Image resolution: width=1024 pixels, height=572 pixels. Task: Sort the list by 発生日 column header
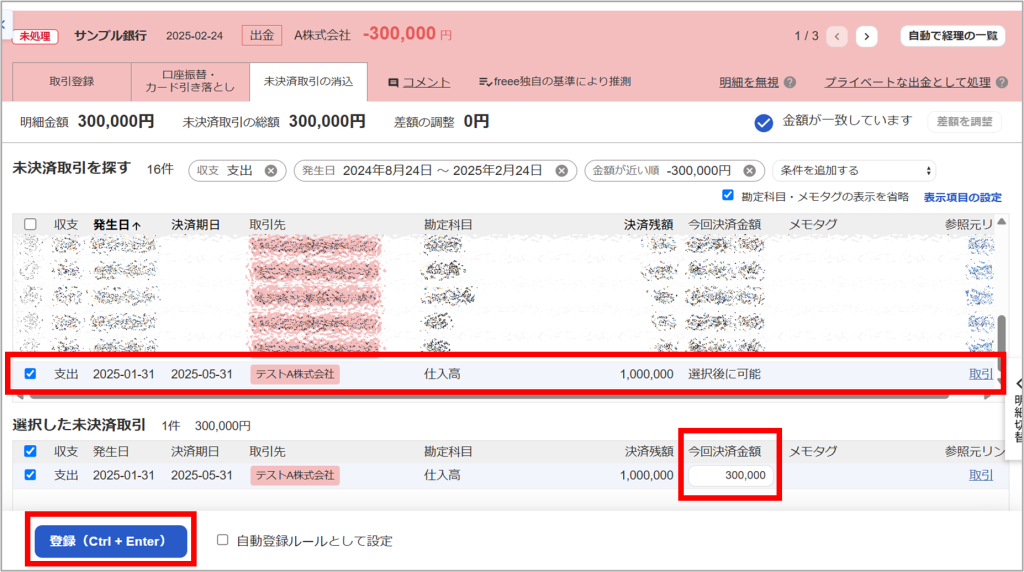point(116,225)
